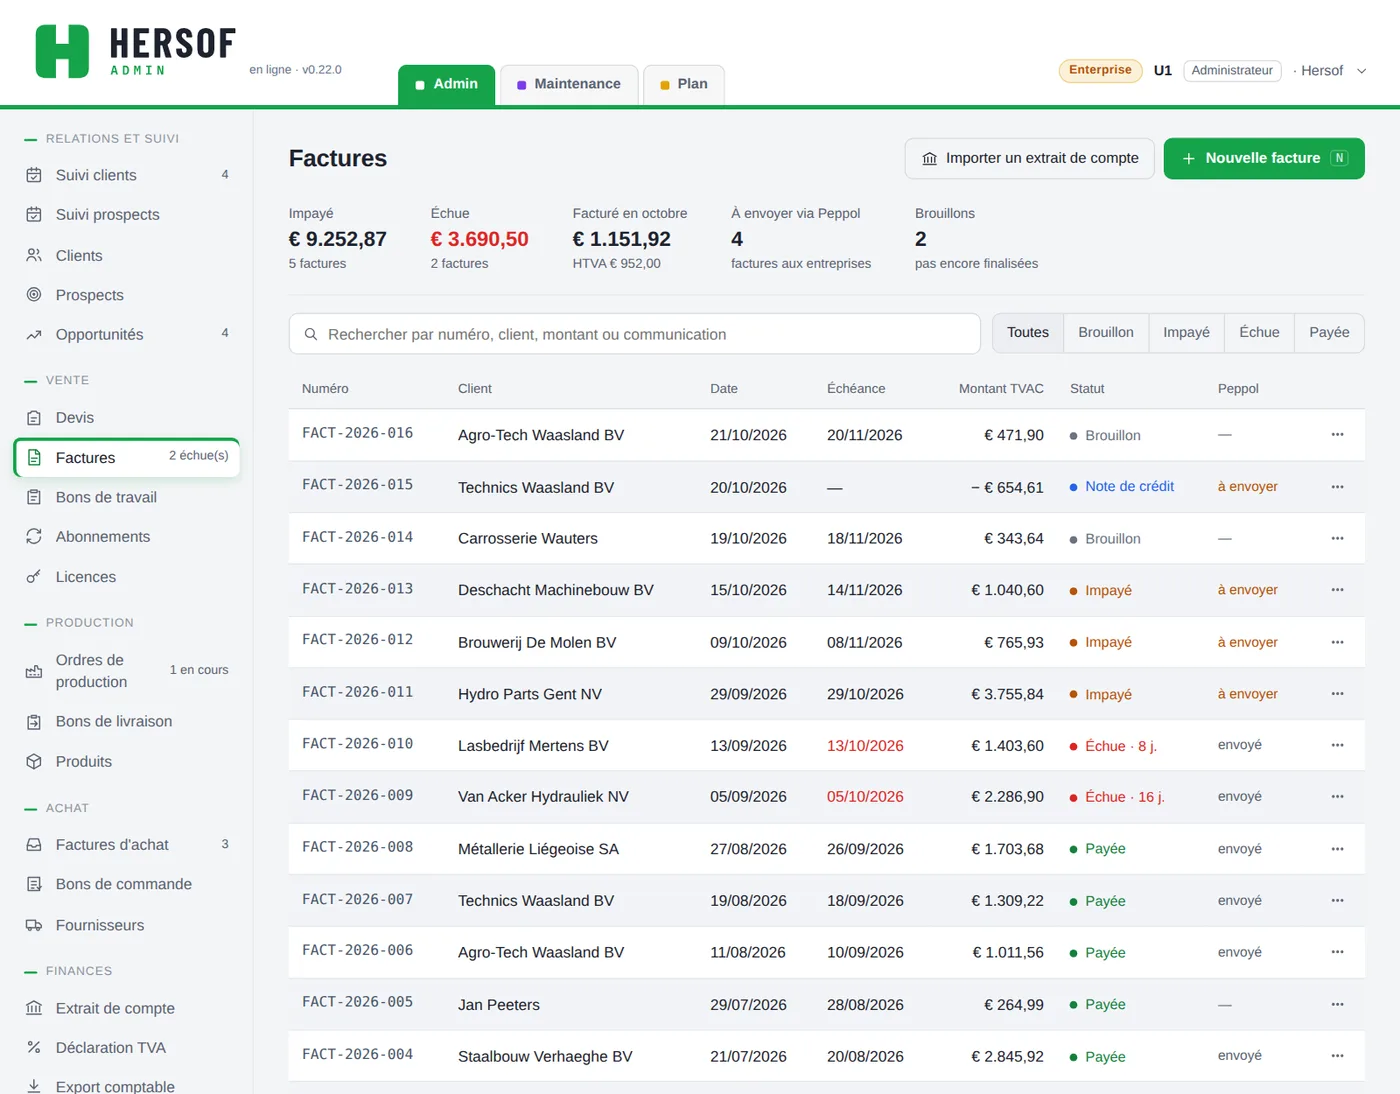Click Nouvelle facture button

pos(1264,159)
